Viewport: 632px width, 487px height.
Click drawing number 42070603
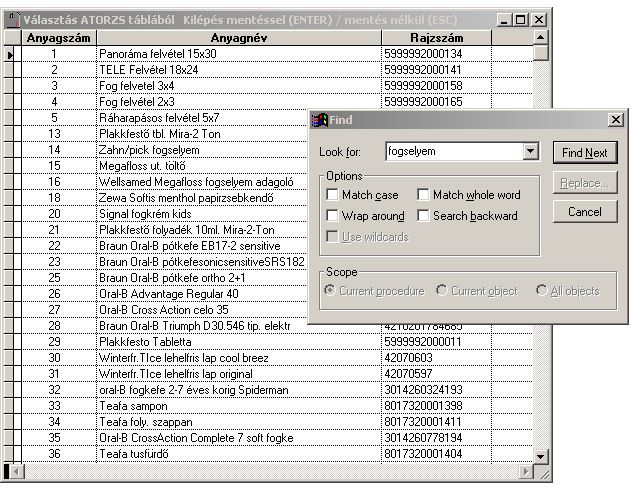(x=437, y=358)
